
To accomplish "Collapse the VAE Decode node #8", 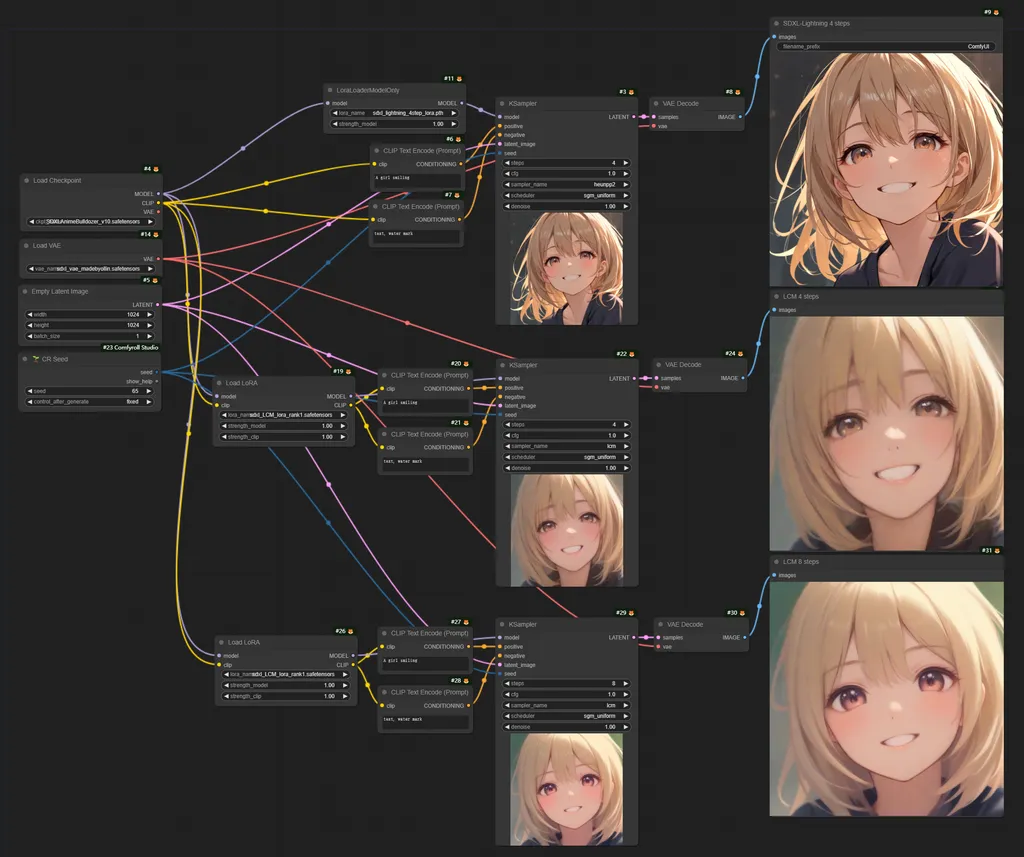I will click(x=656, y=103).
